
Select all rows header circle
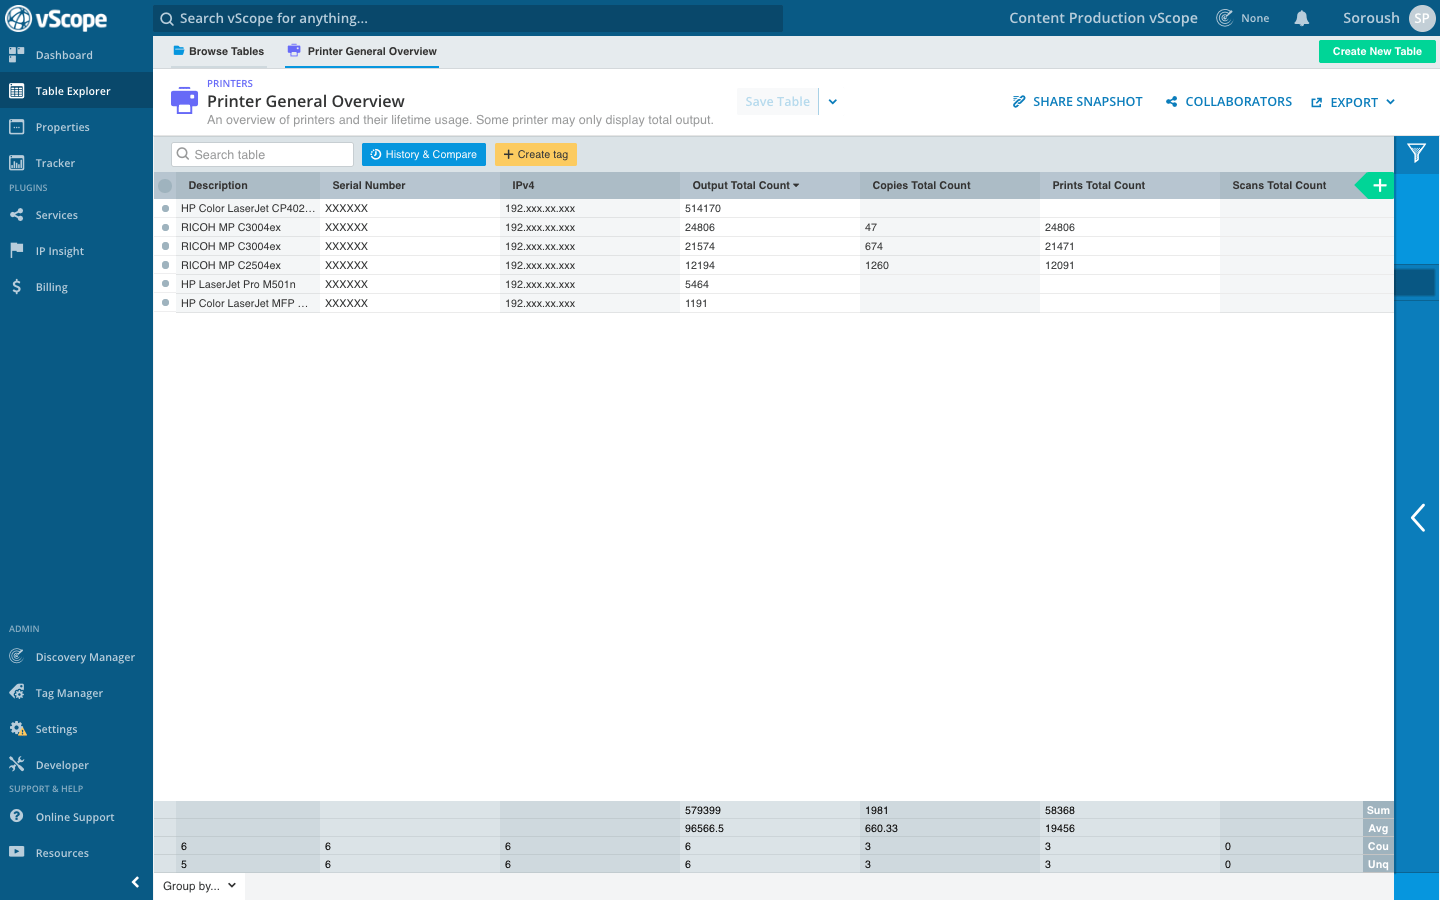[x=165, y=185]
